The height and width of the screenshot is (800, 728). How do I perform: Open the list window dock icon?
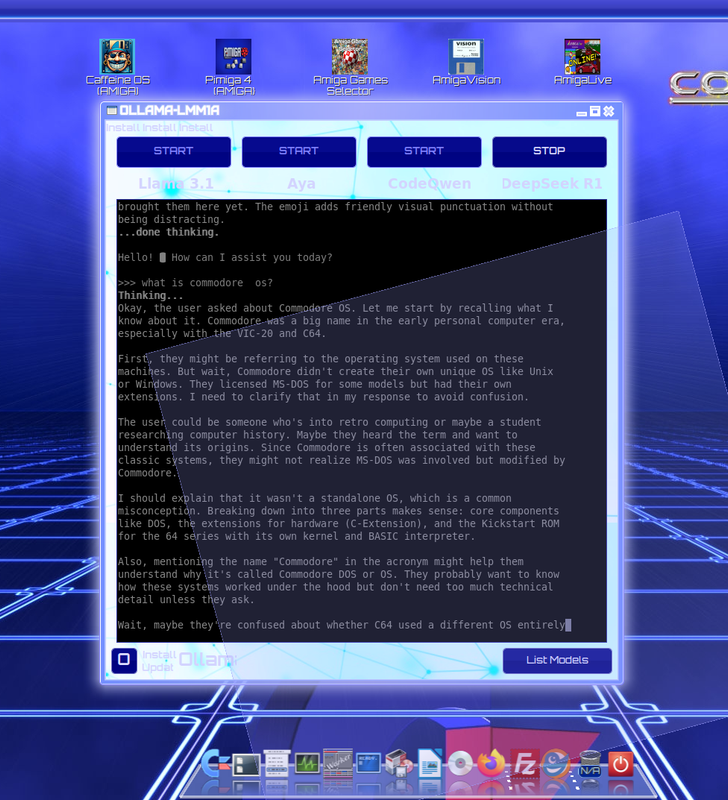(276, 764)
